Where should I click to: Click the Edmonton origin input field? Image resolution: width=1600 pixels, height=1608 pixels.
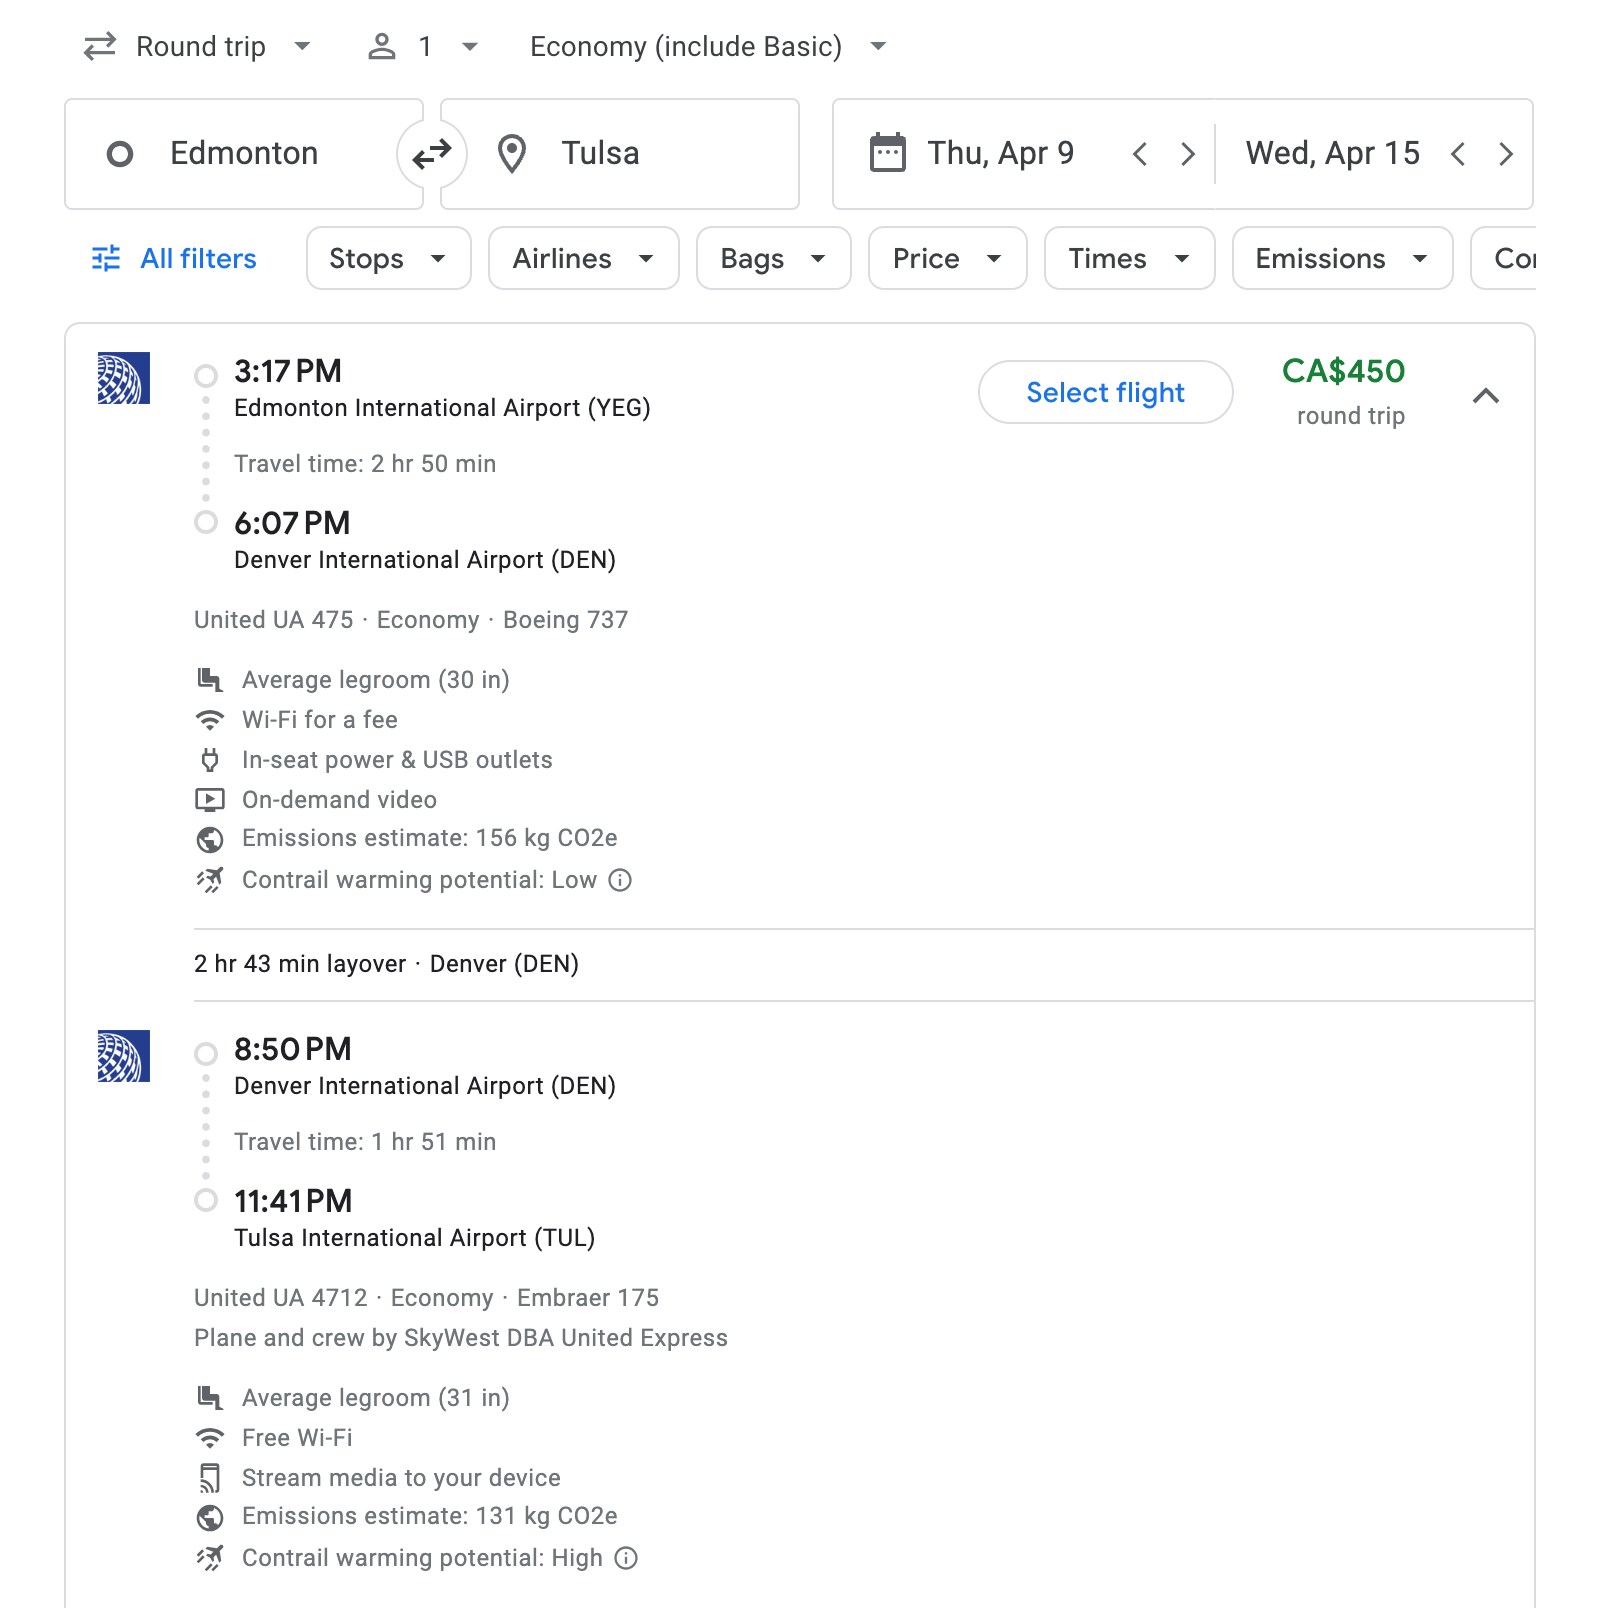tap(243, 153)
